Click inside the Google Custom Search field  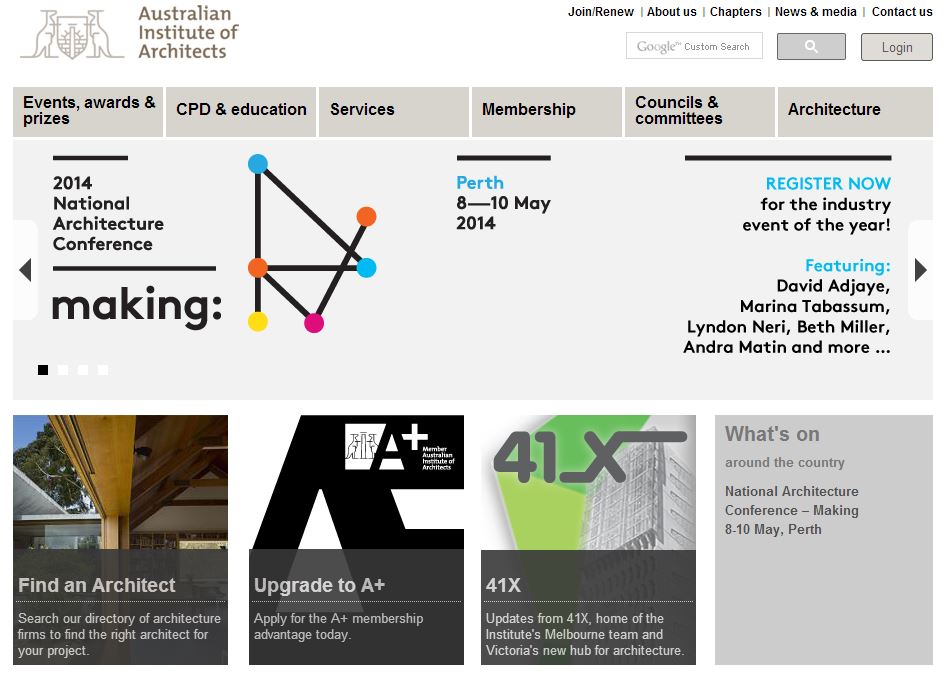click(x=710, y=45)
